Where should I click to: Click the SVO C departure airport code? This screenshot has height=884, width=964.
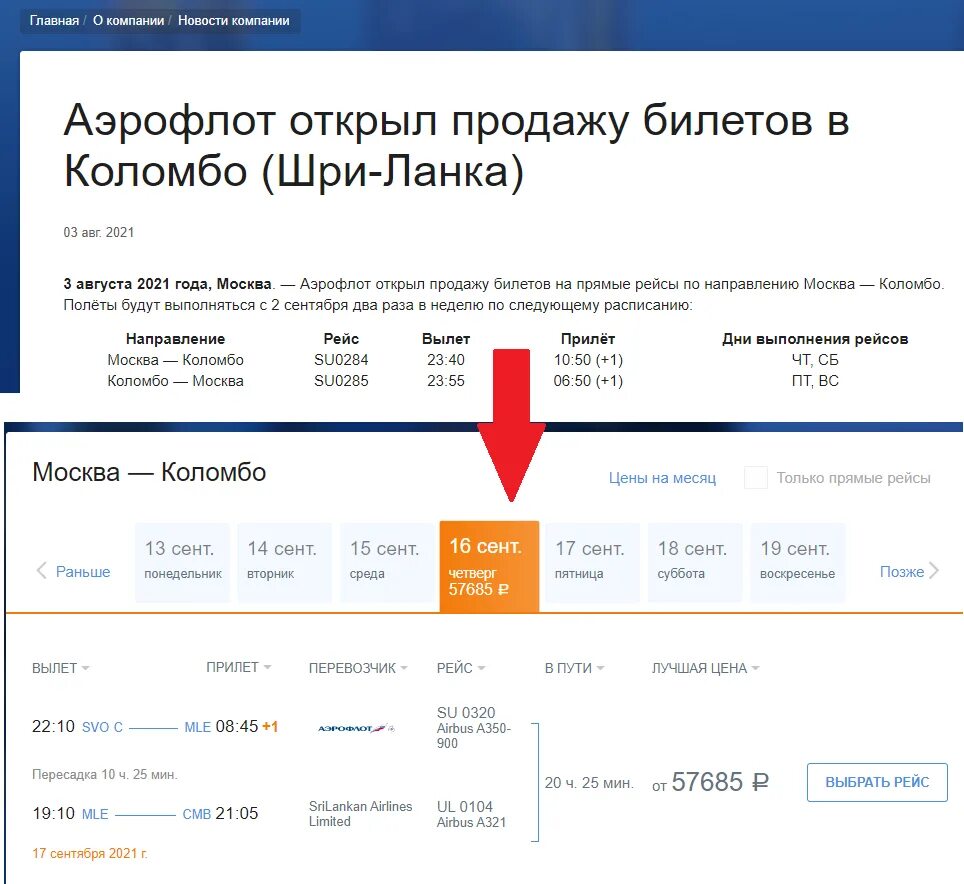[x=102, y=727]
